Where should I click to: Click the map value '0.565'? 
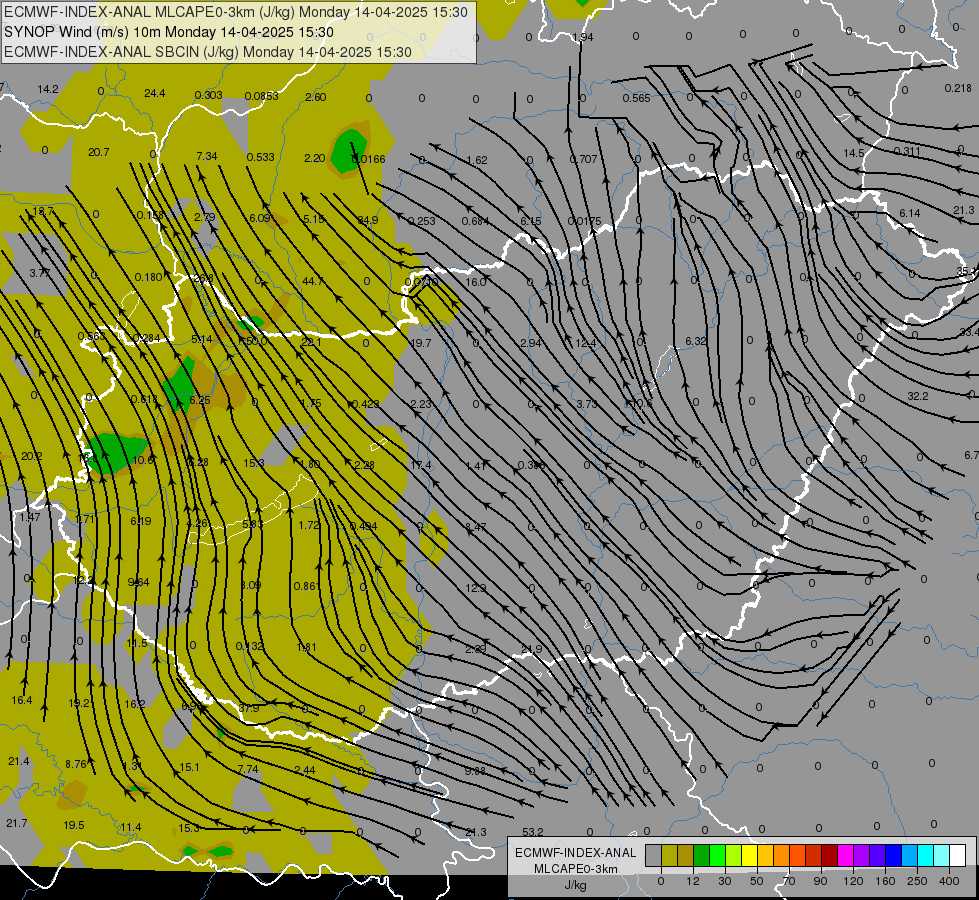coord(636,98)
